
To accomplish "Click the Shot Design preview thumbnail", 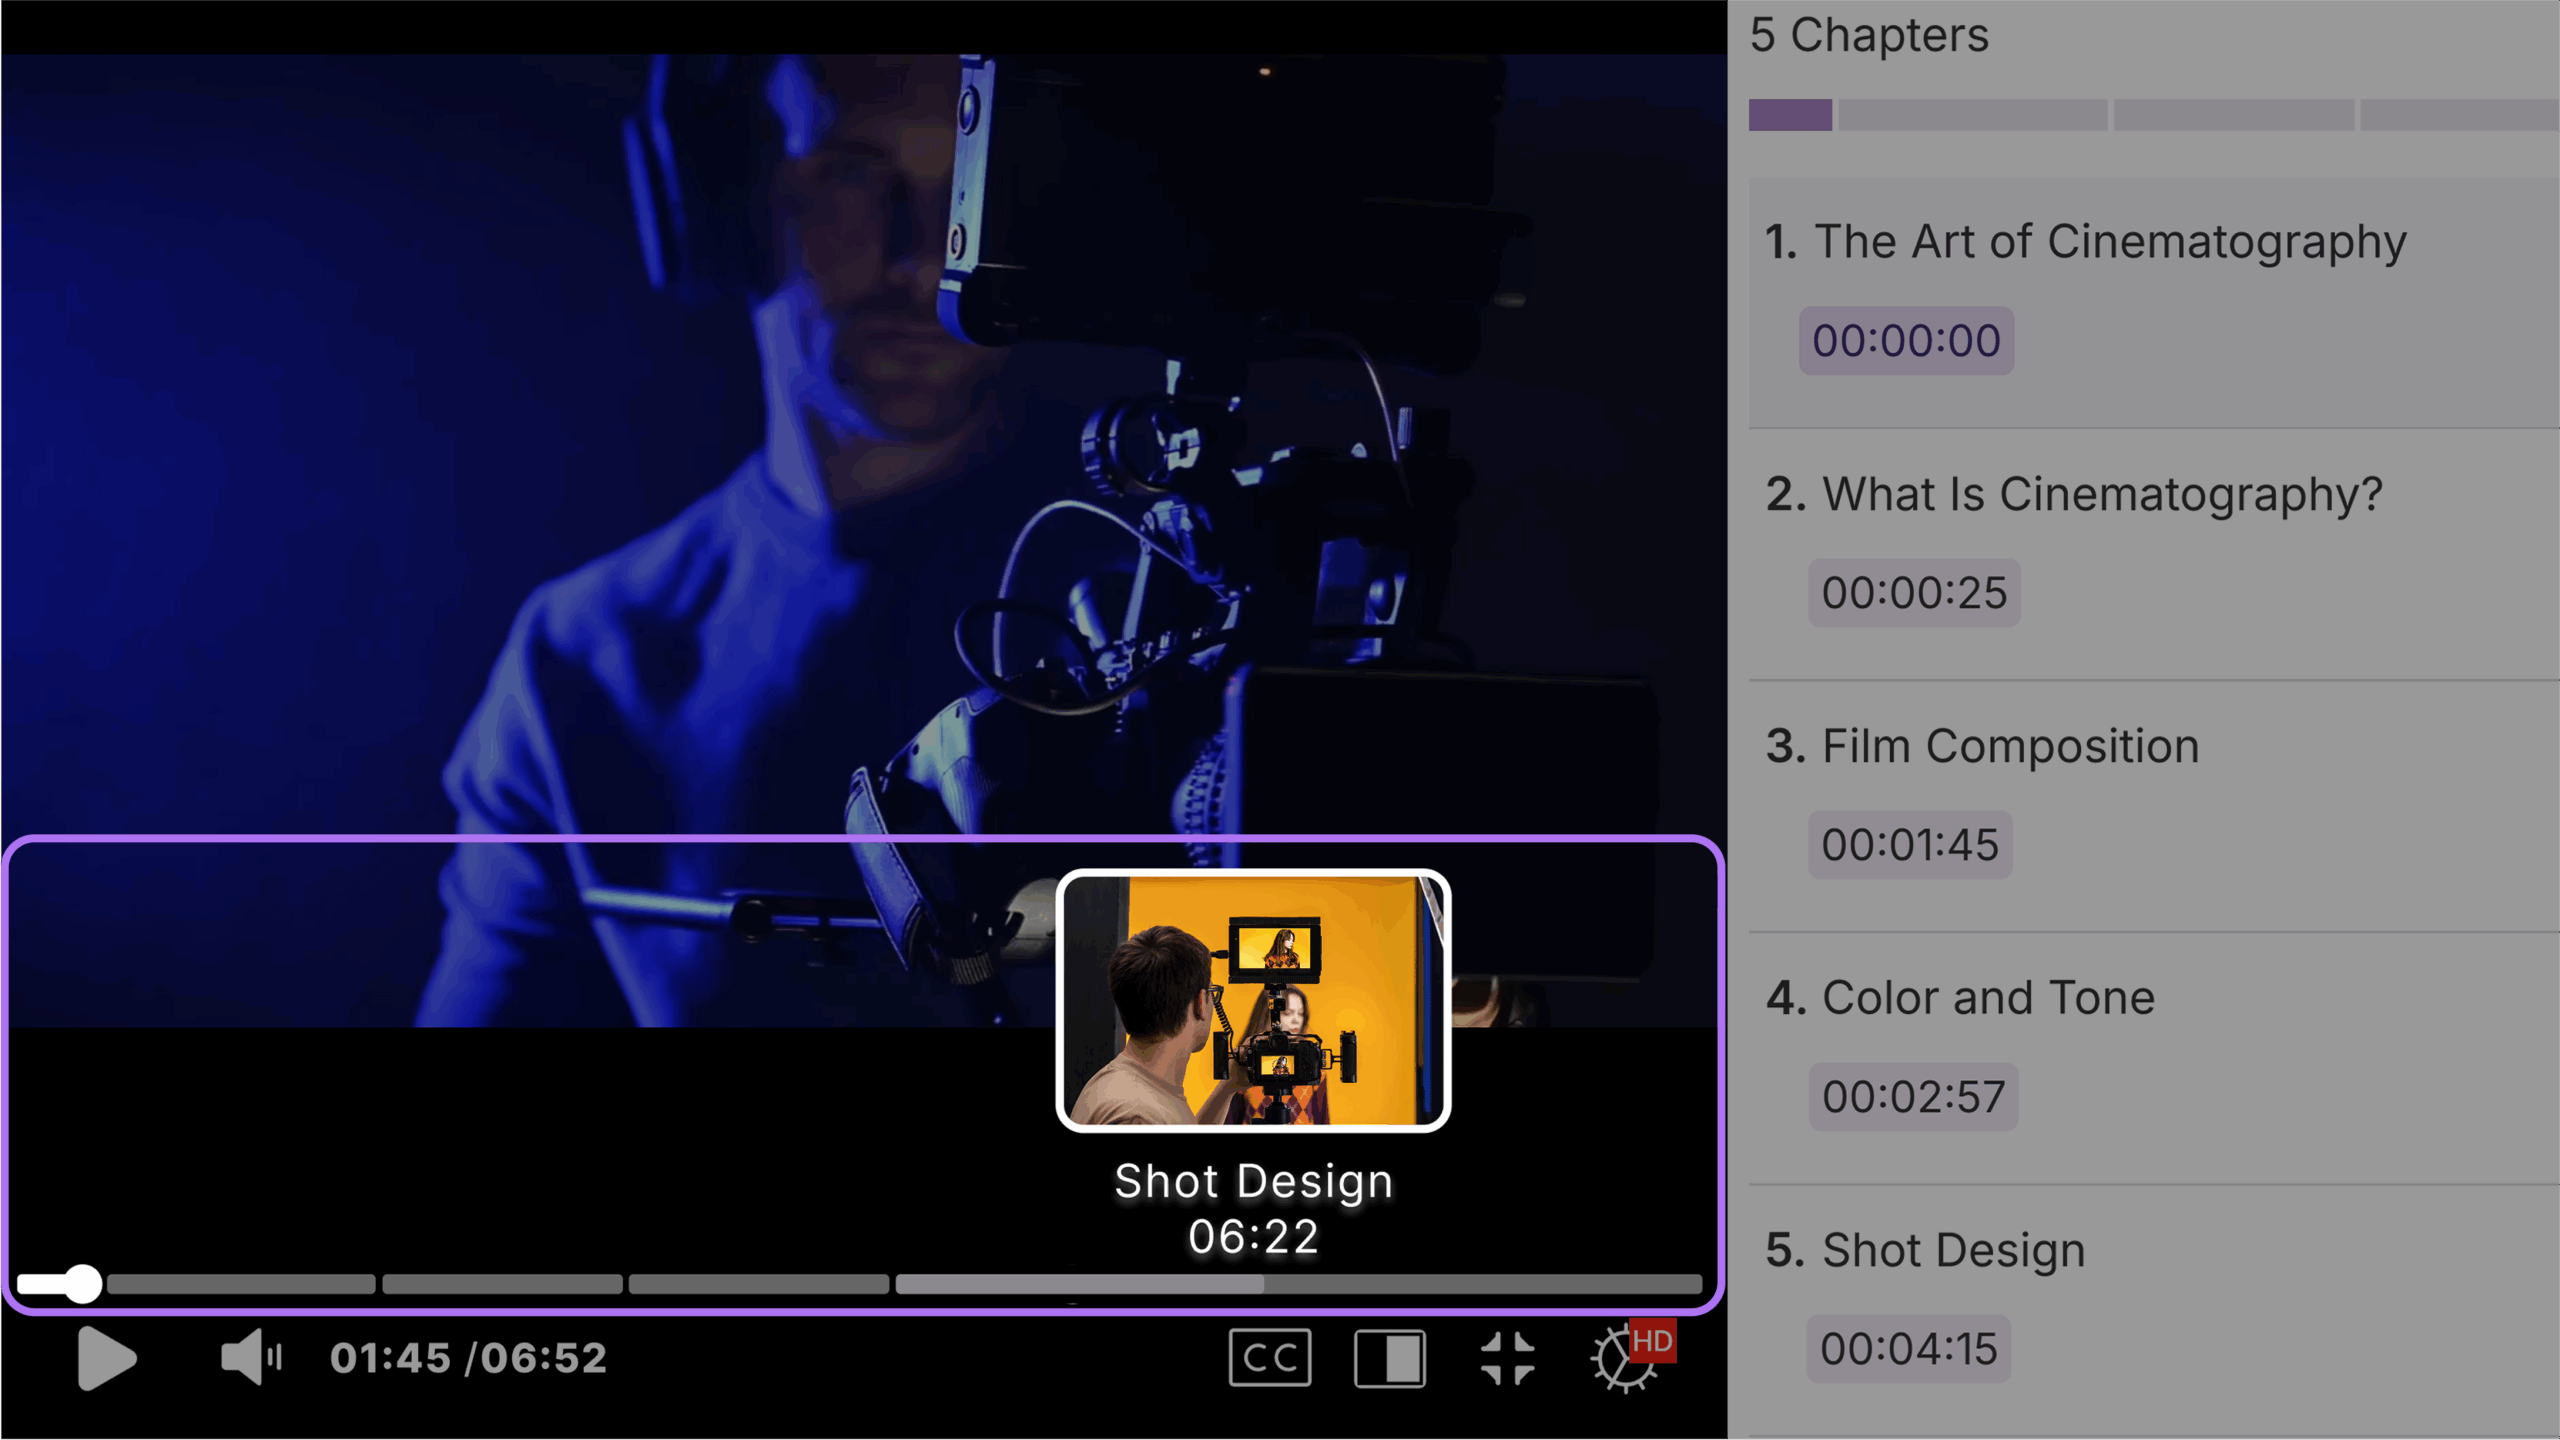I will [x=1252, y=1000].
